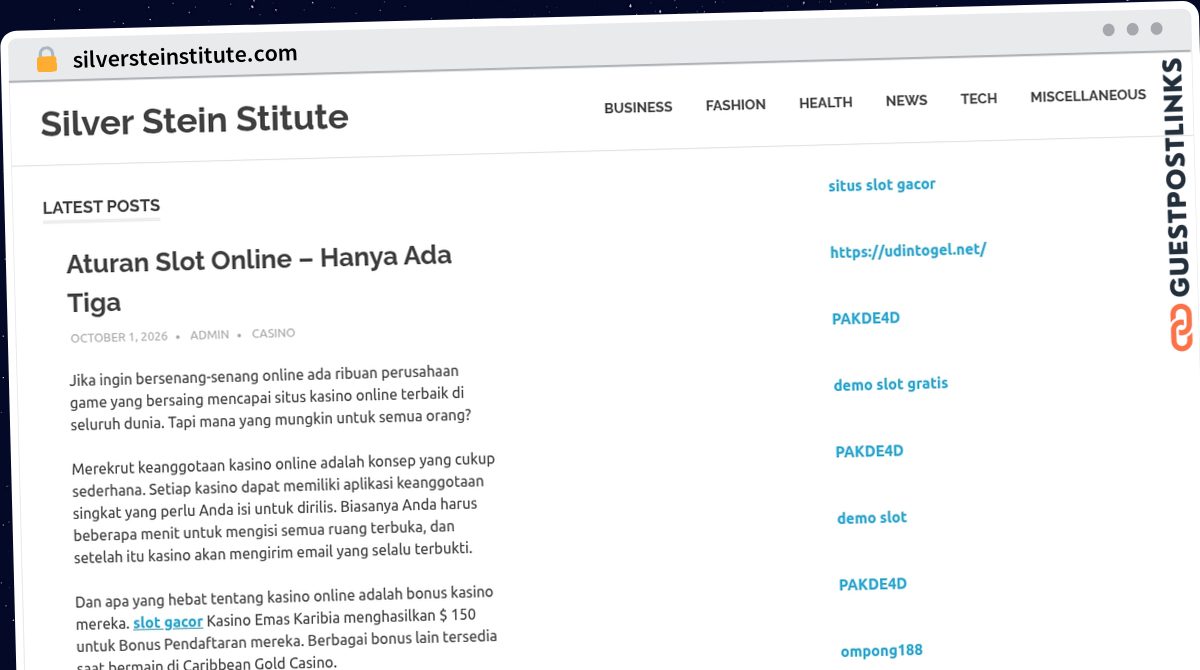Open the Silver Stein Stitute site title

[x=194, y=120]
